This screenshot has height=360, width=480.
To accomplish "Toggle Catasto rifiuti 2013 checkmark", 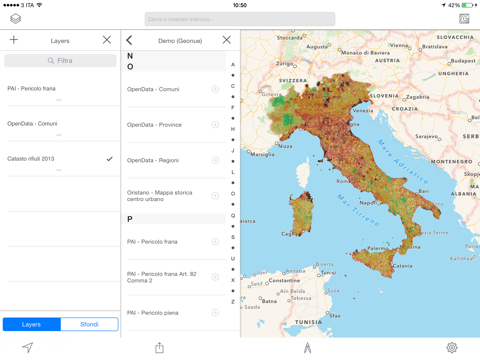I will tap(109, 159).
